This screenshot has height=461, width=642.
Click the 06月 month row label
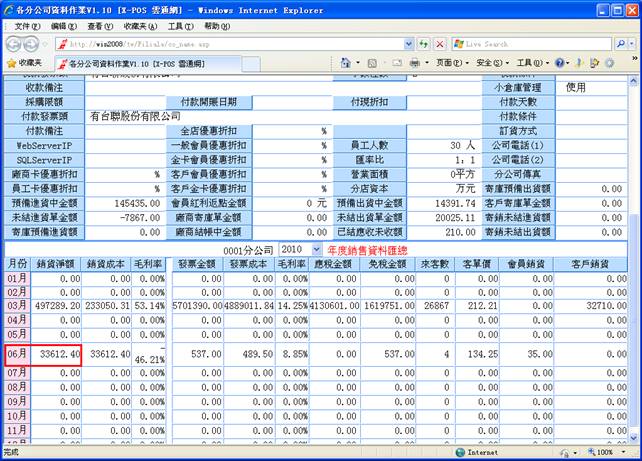pos(17,353)
